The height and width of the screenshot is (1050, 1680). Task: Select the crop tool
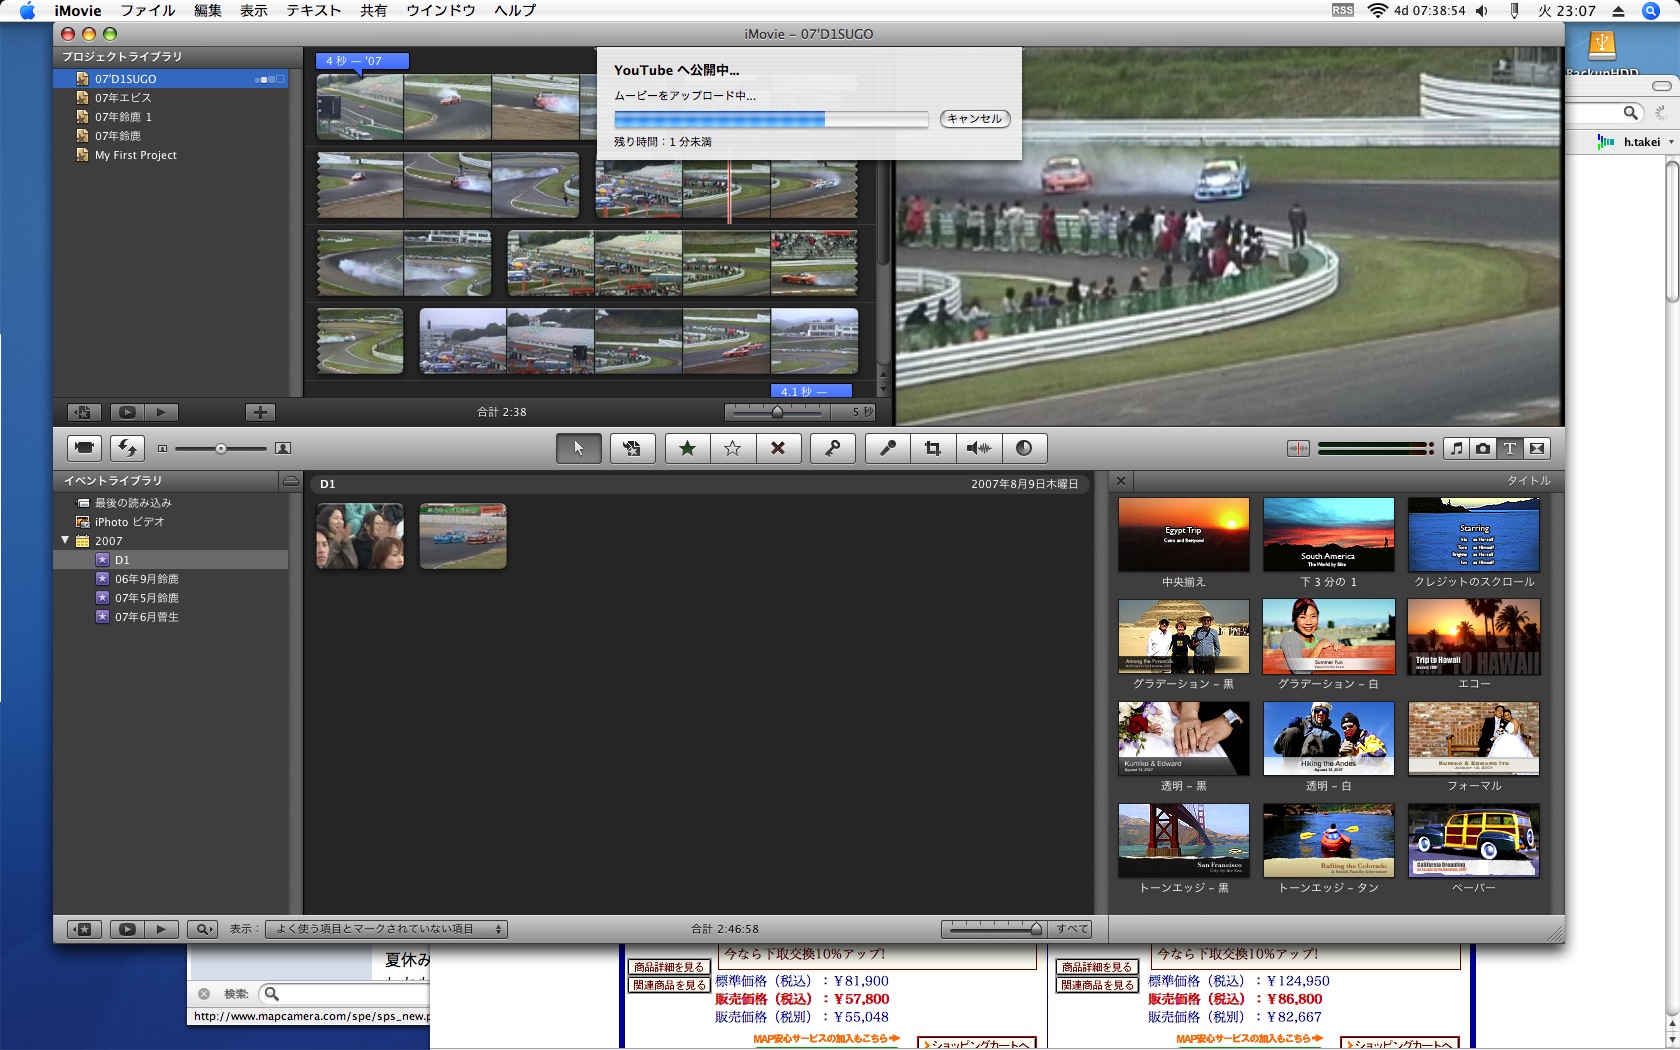[x=933, y=448]
